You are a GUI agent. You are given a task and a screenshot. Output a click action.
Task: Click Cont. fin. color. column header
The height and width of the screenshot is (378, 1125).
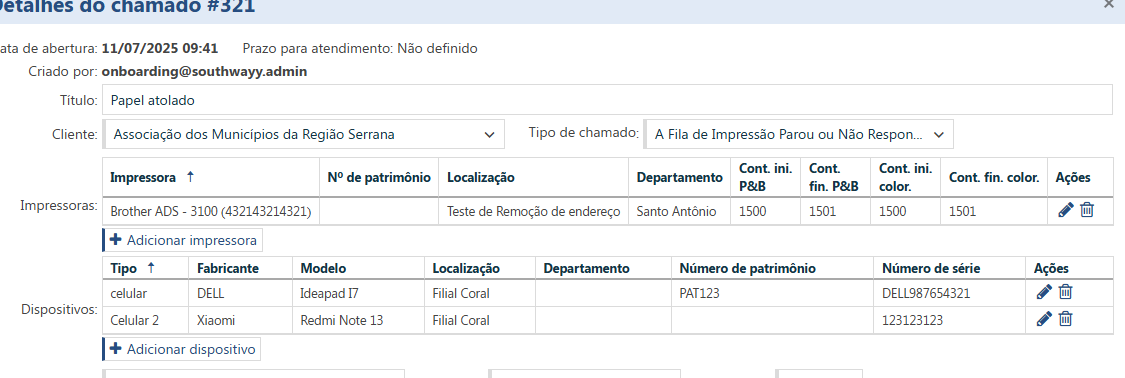[994, 177]
